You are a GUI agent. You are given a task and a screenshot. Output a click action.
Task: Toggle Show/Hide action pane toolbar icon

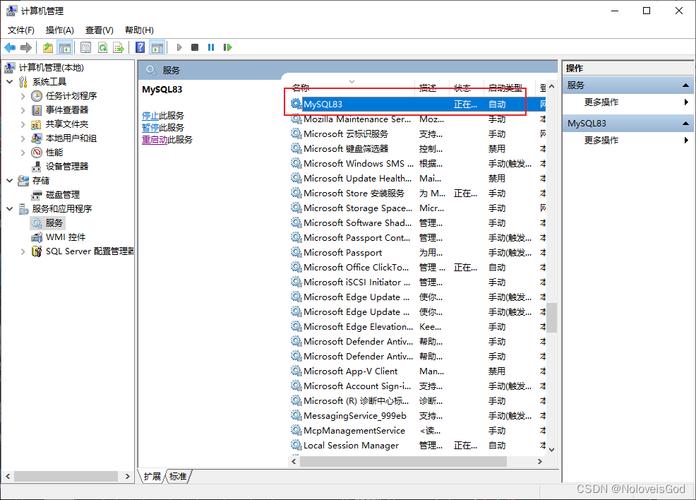pyautogui.click(x=157, y=47)
